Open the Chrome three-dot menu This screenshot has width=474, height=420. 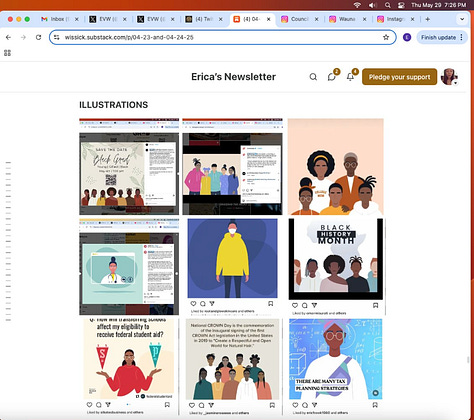coord(461,37)
